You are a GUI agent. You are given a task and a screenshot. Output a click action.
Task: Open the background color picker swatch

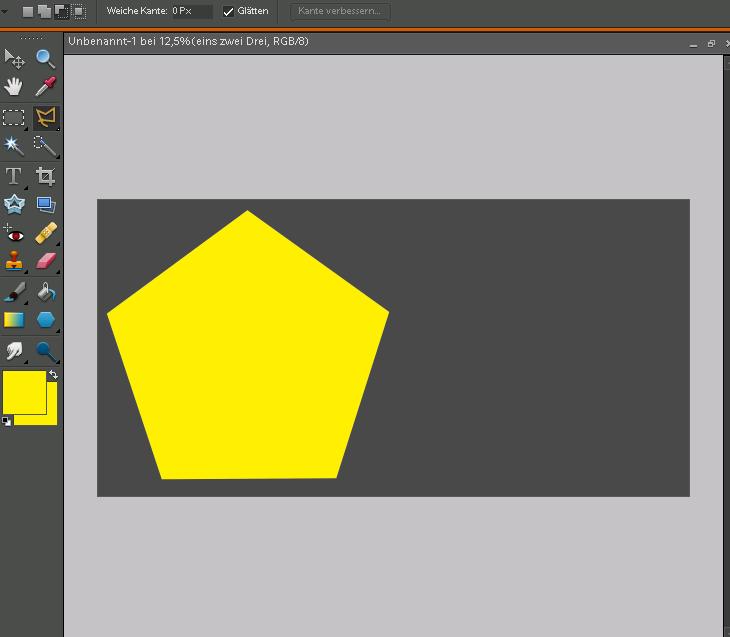(x=52, y=418)
